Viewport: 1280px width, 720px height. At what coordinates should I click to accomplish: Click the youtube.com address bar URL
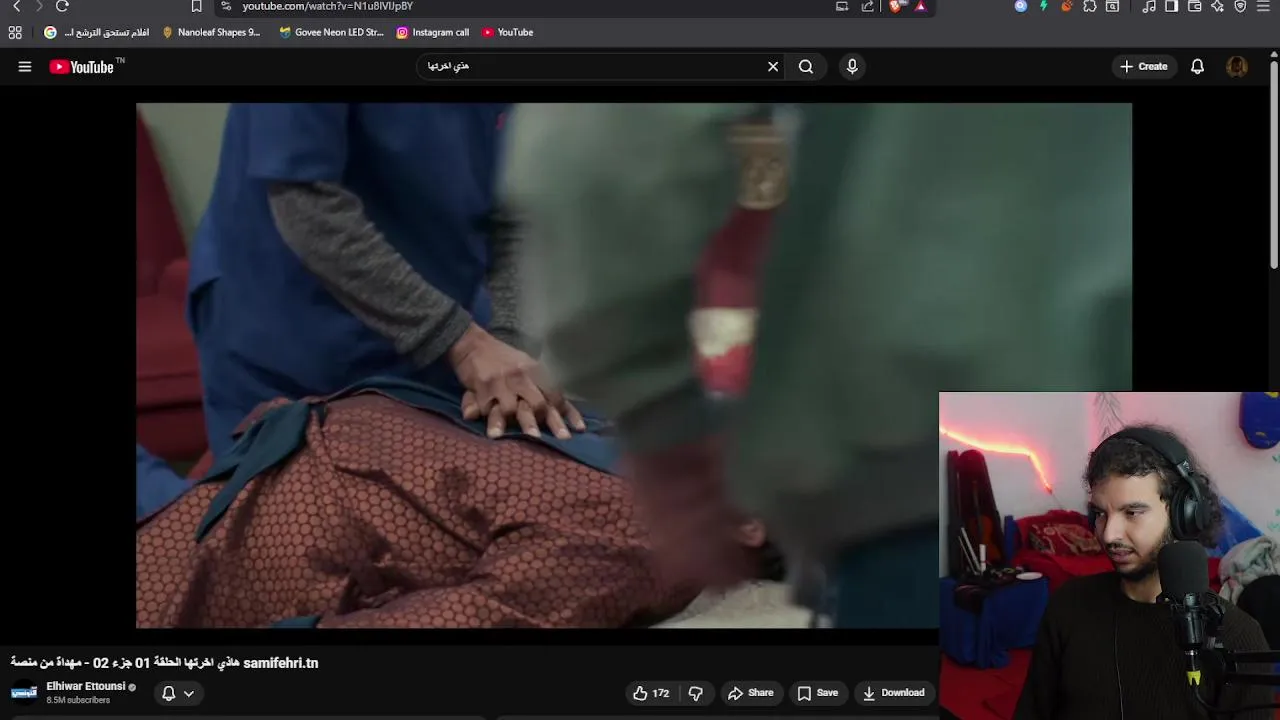tap(328, 6)
